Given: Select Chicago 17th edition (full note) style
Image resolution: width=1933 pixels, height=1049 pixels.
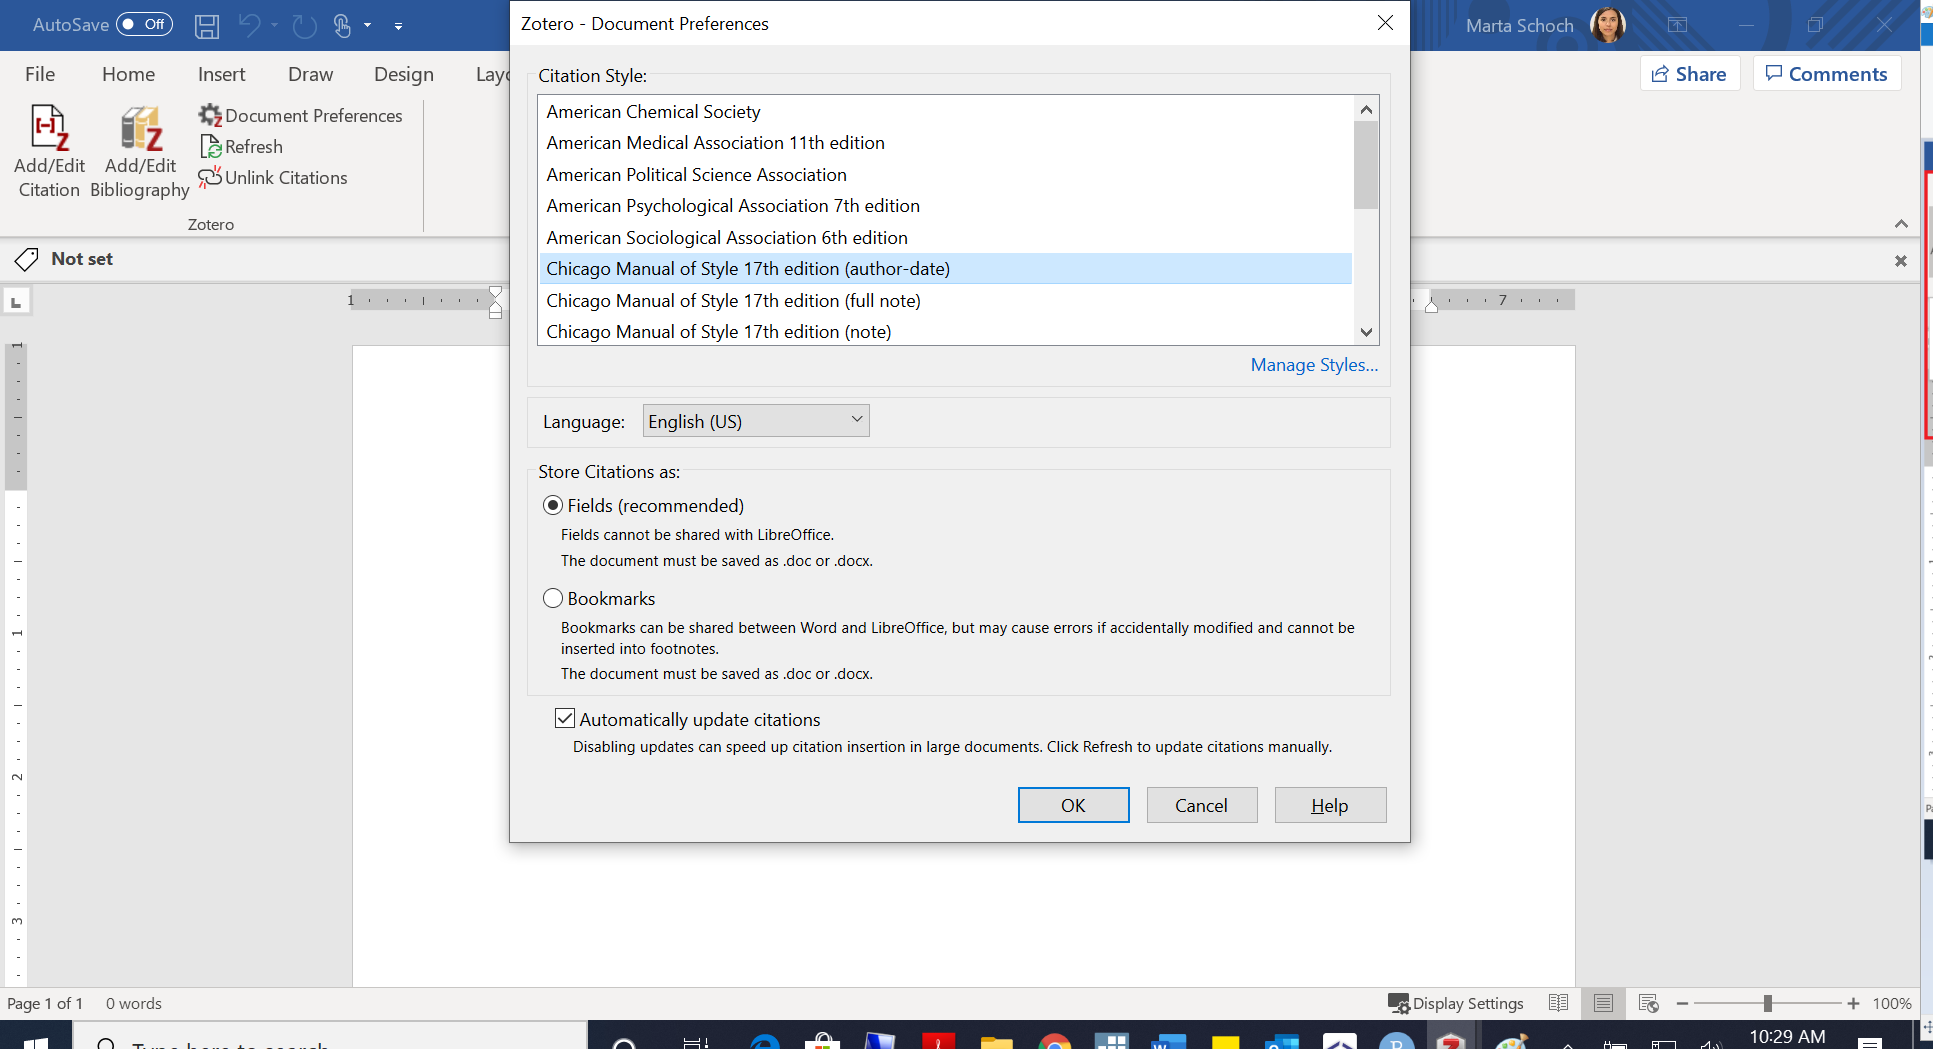Looking at the screenshot, I should (x=945, y=301).
